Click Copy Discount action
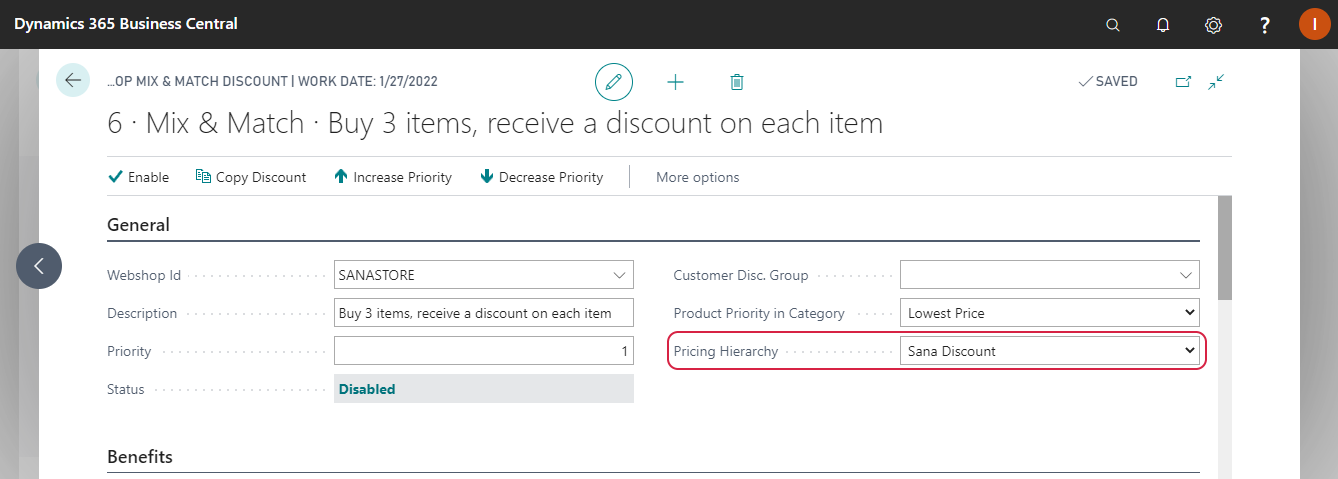The width and height of the screenshot is (1338, 479). point(250,177)
